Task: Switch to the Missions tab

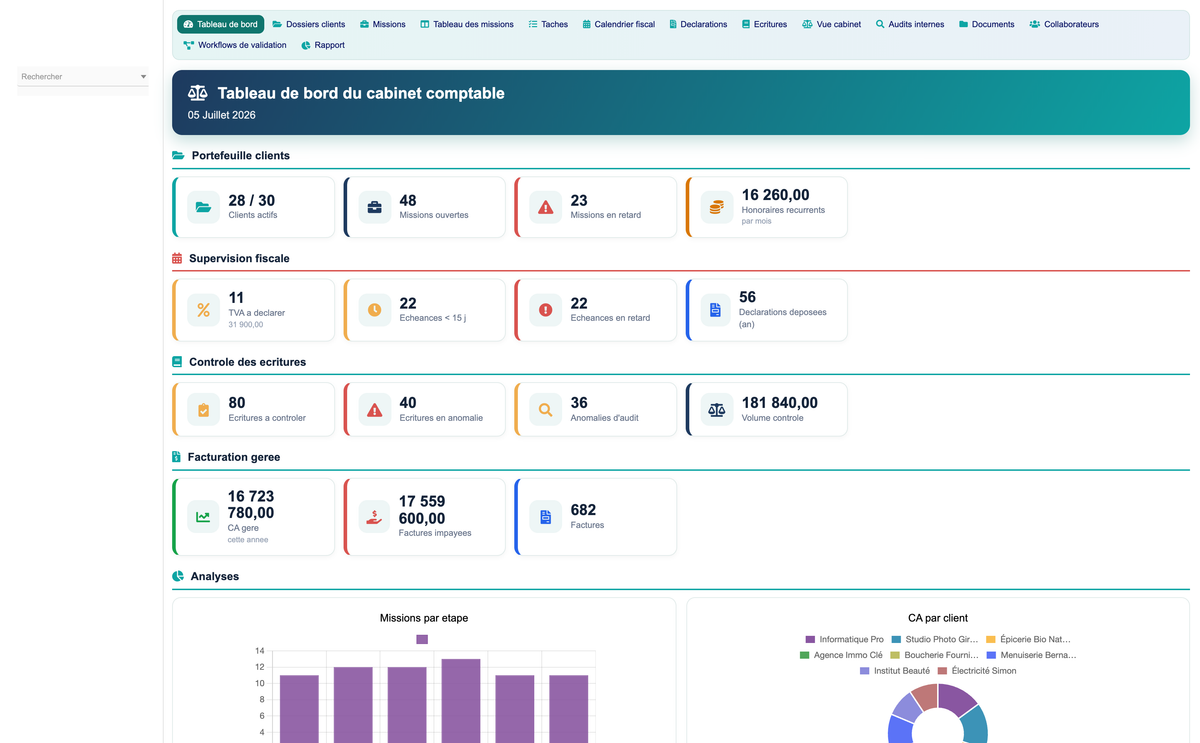Action: tap(382, 24)
